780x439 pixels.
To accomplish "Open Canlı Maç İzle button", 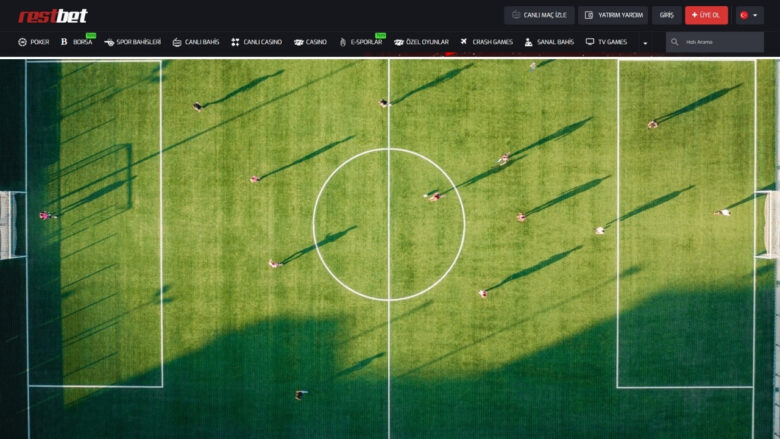I will pos(540,15).
